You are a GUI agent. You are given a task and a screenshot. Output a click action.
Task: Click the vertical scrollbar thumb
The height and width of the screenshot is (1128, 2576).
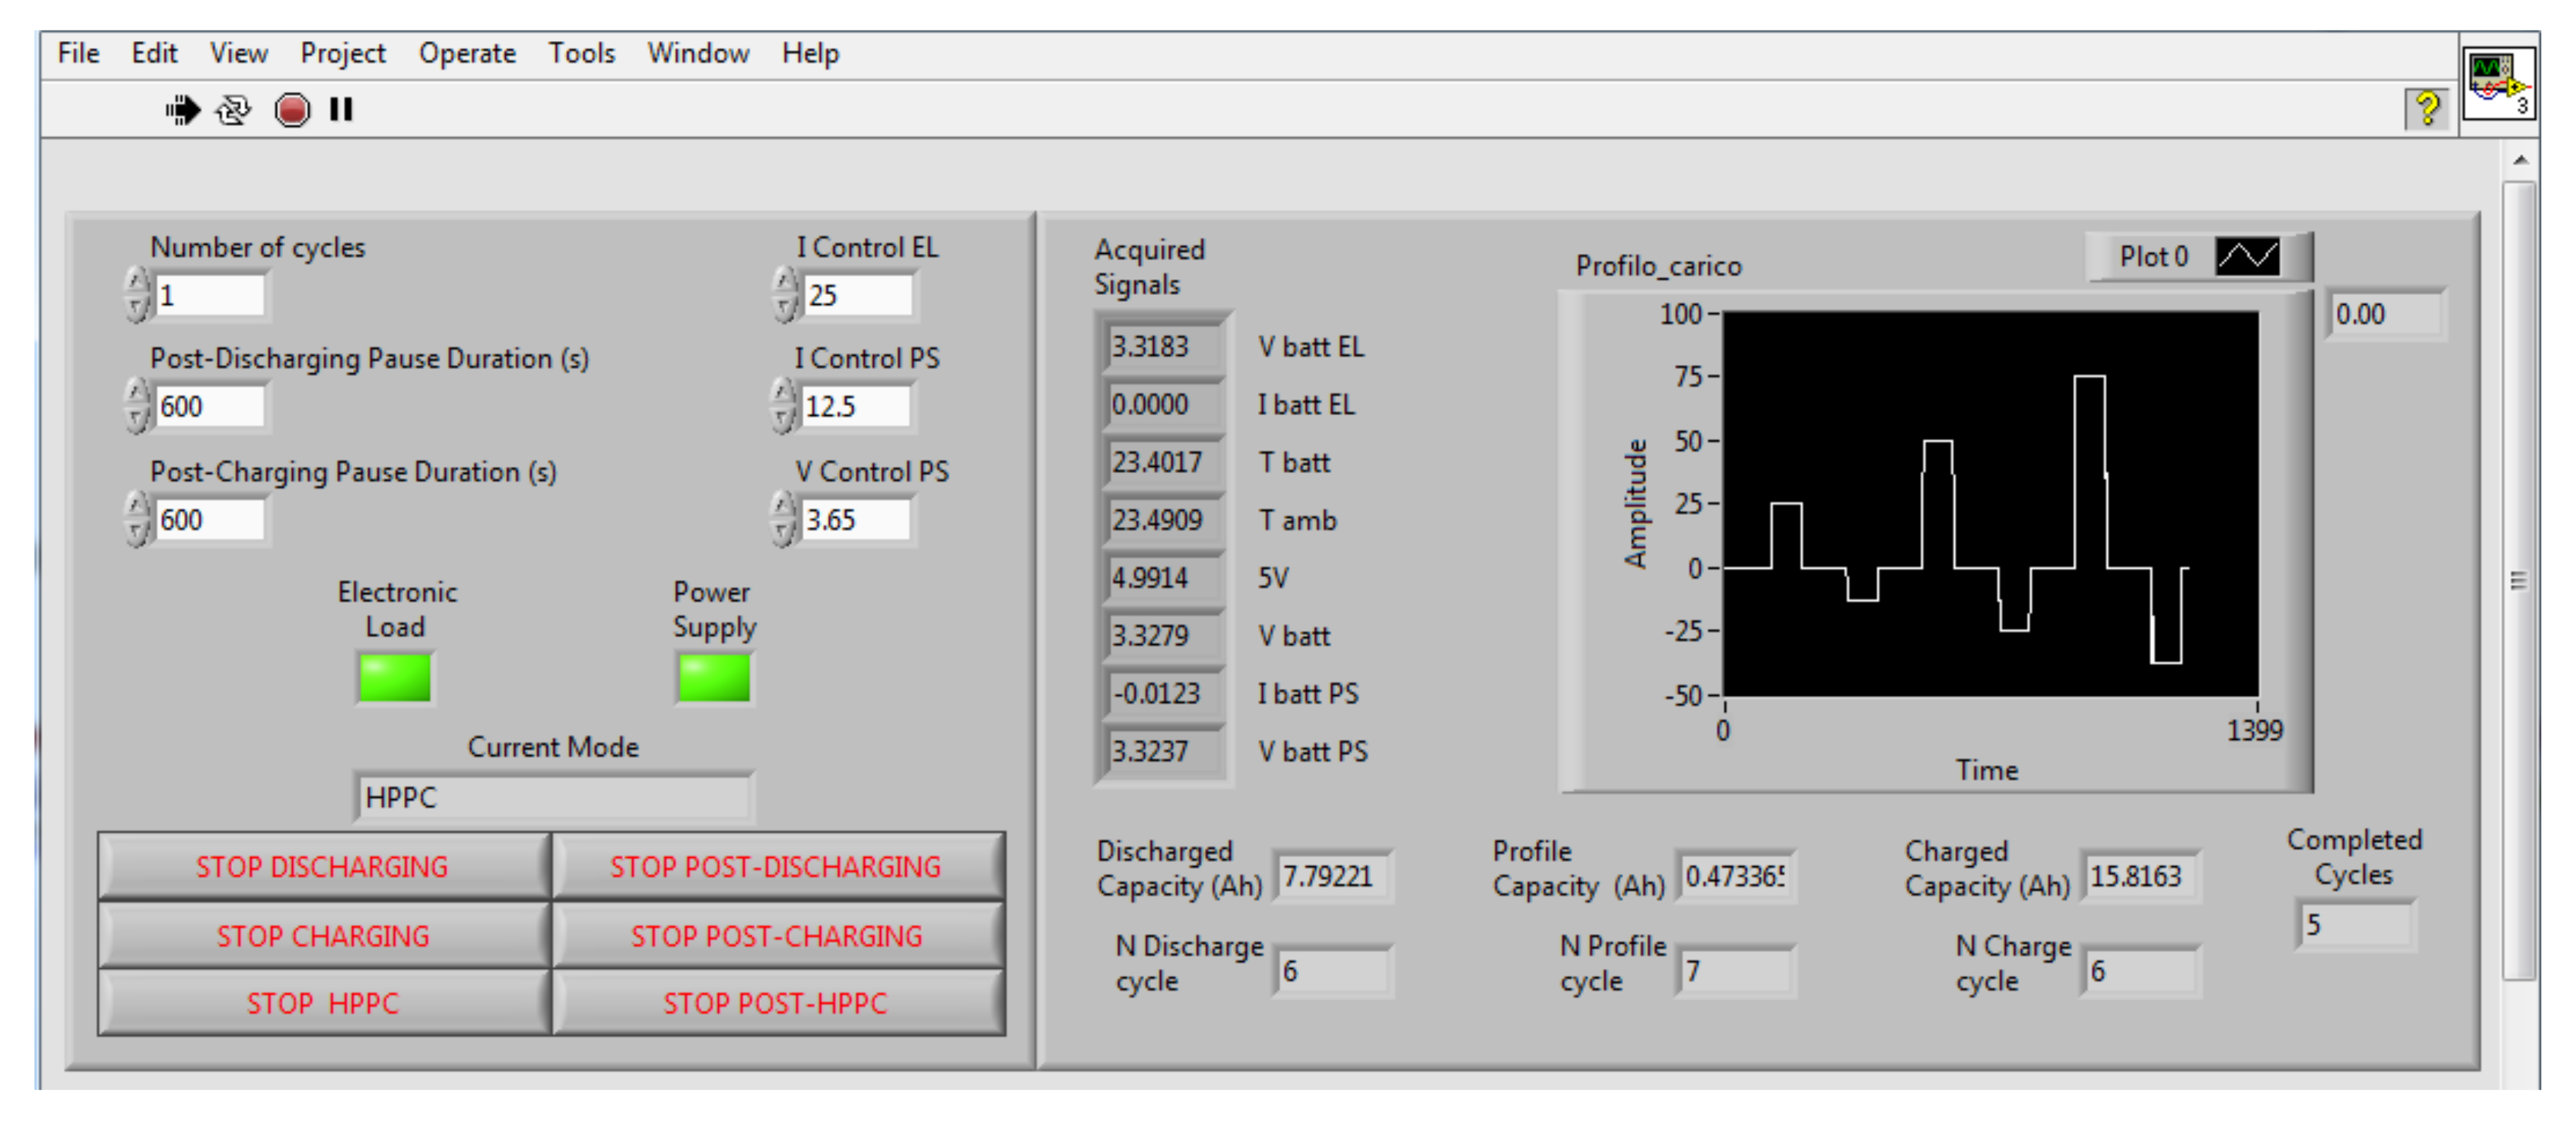coord(2519,580)
